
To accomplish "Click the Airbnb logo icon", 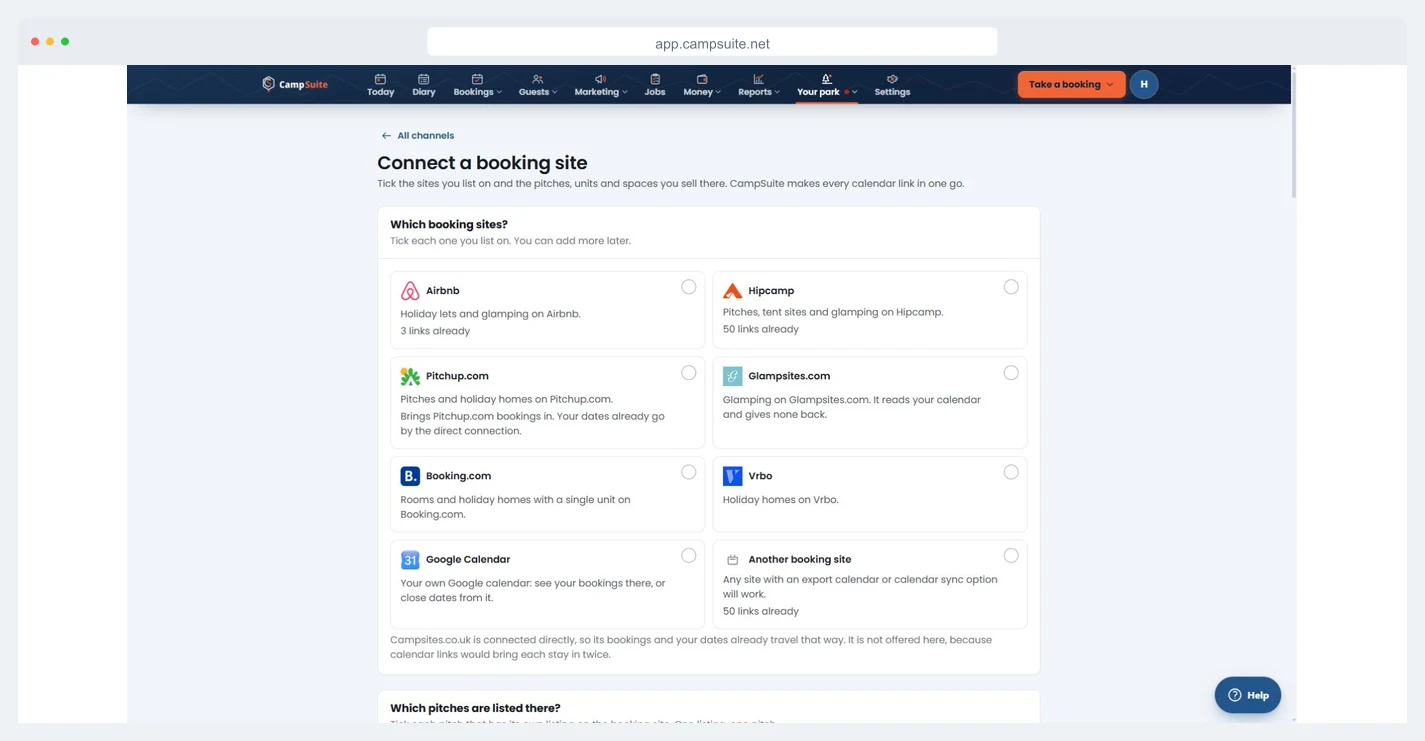I will (410, 291).
